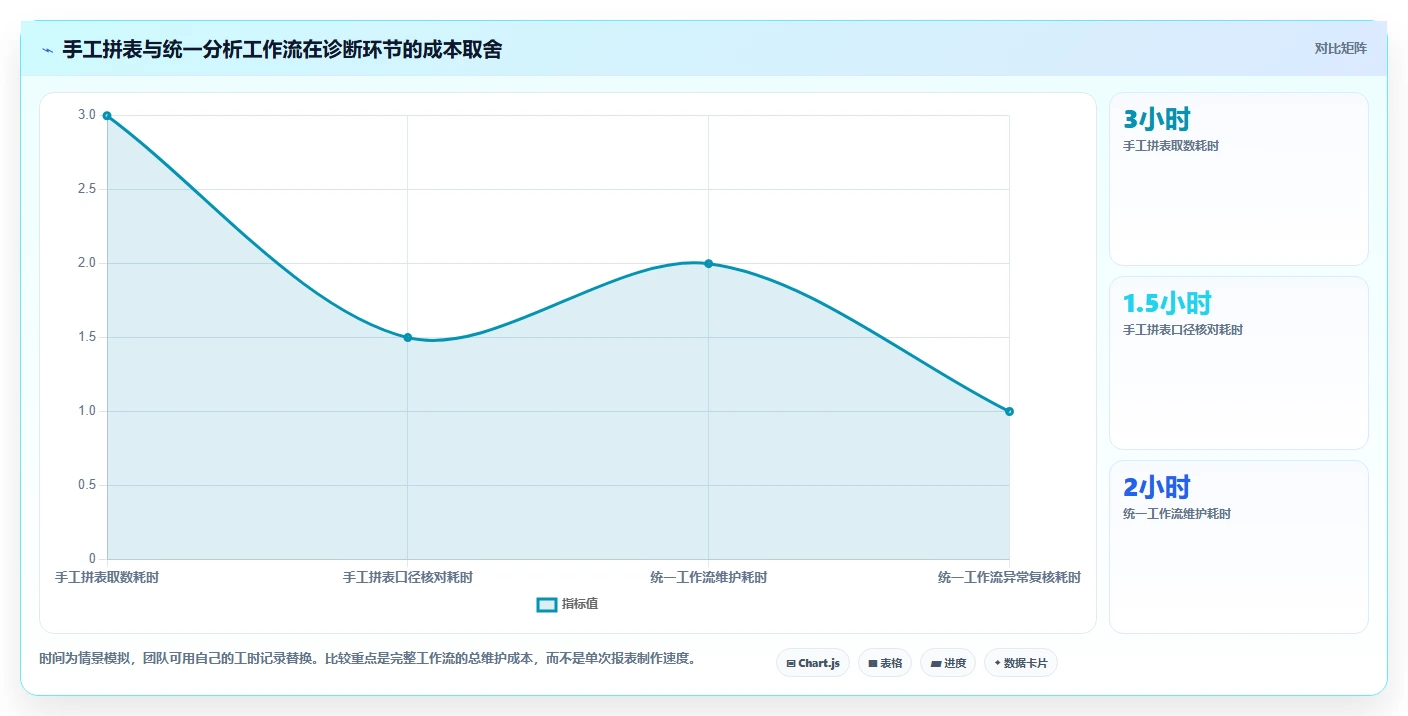Click the y-axis value 2.5
1408x716 pixels.
pos(87,189)
